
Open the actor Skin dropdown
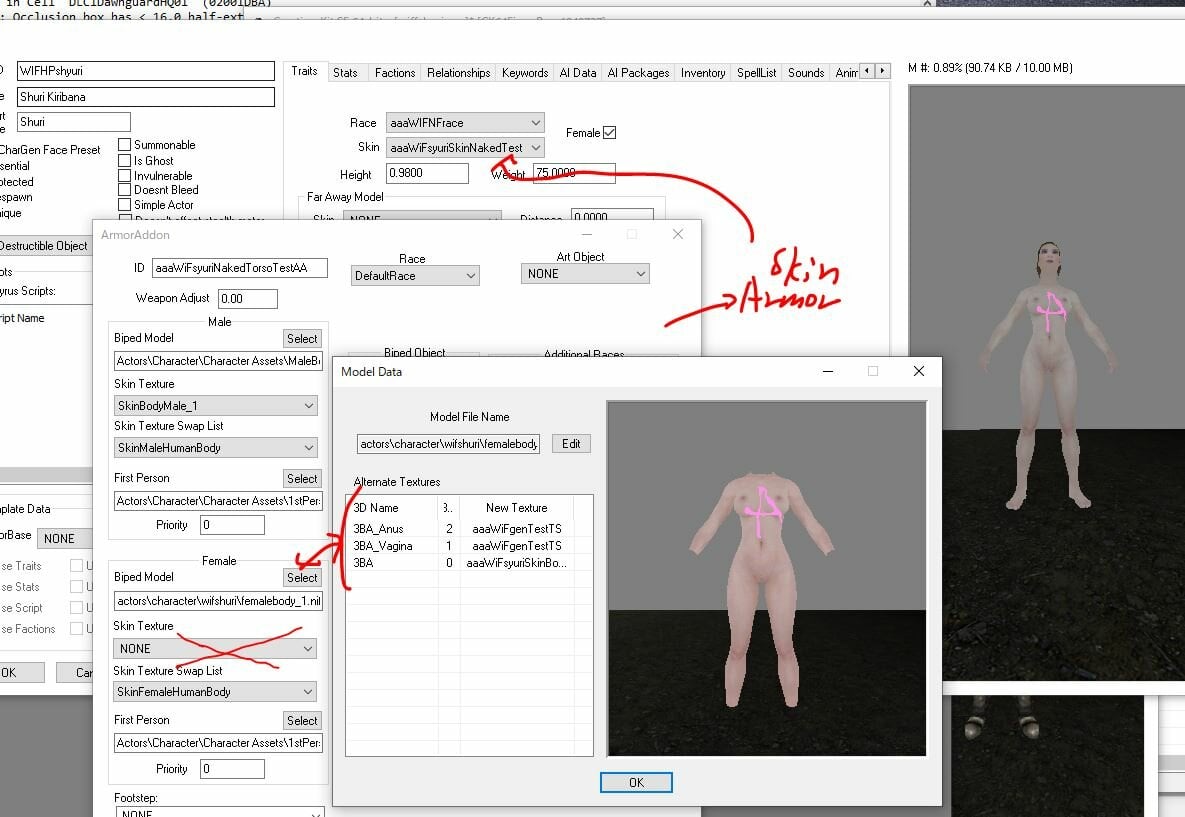click(465, 147)
